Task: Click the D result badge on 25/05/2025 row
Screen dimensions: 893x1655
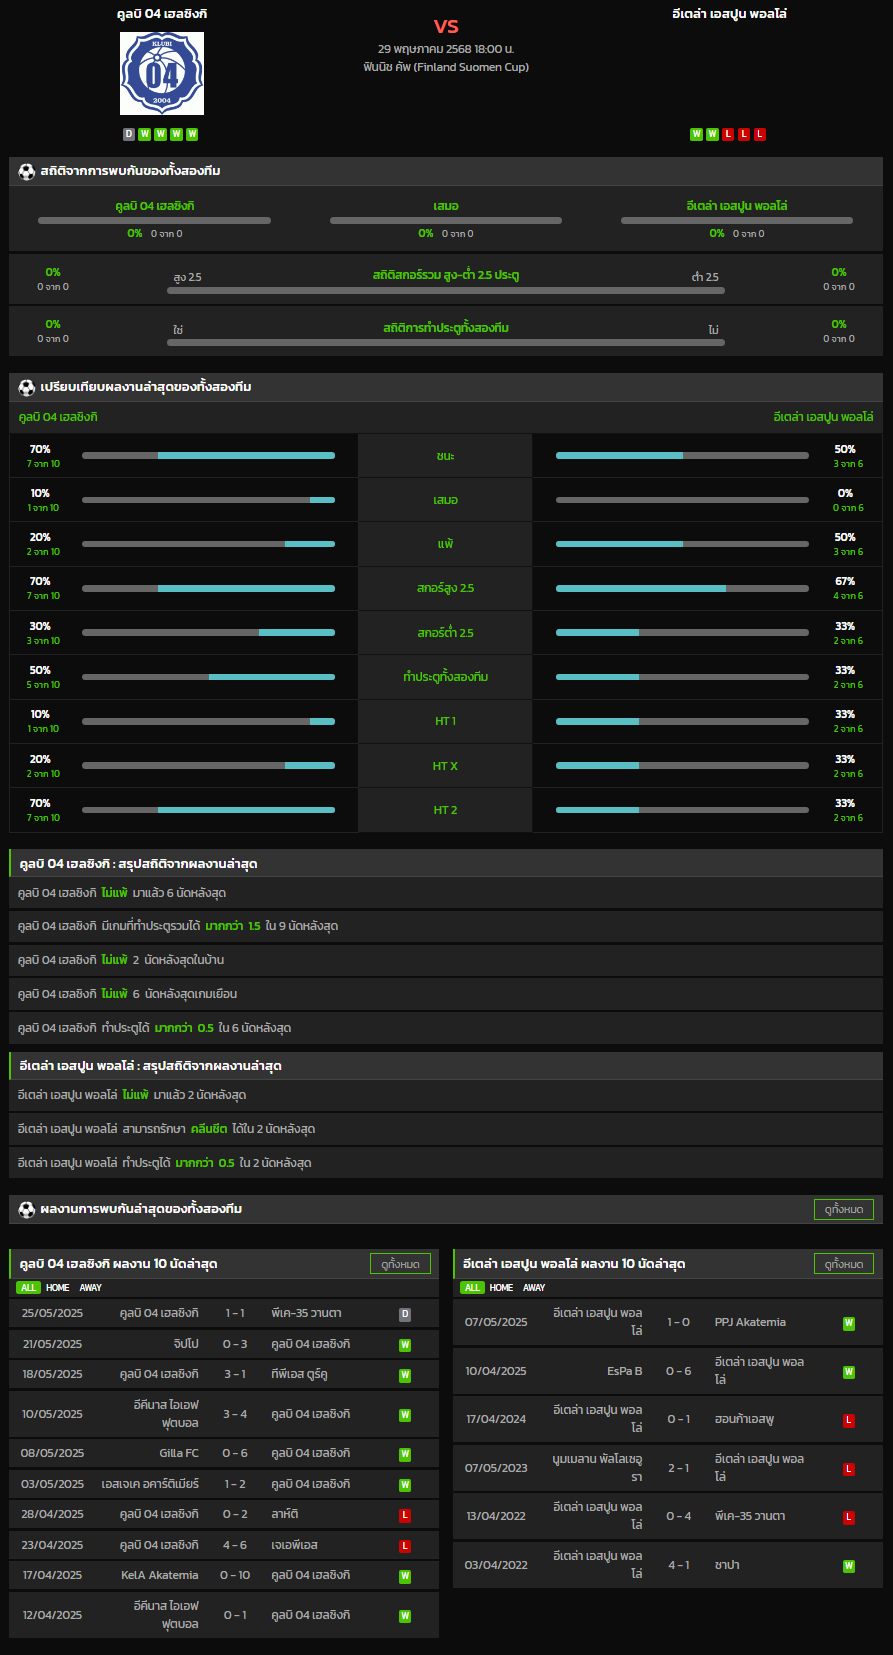Action: (405, 1314)
